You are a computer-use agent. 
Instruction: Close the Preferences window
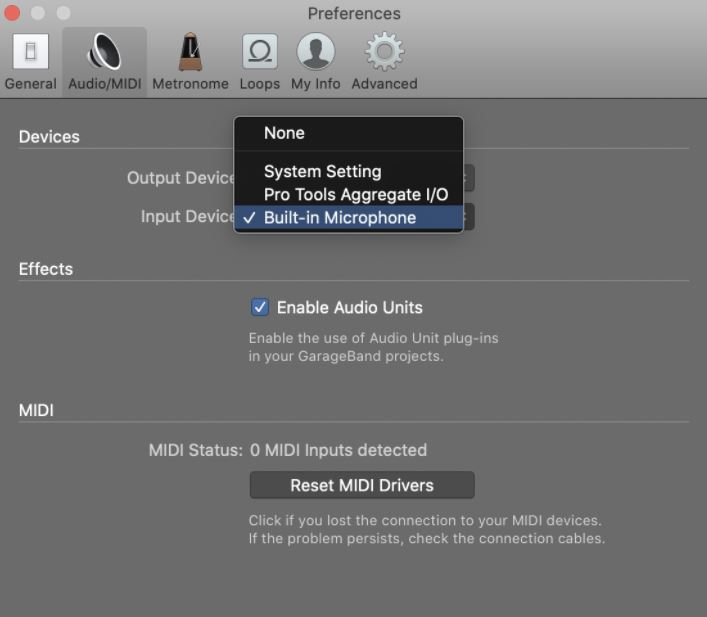coord(12,13)
